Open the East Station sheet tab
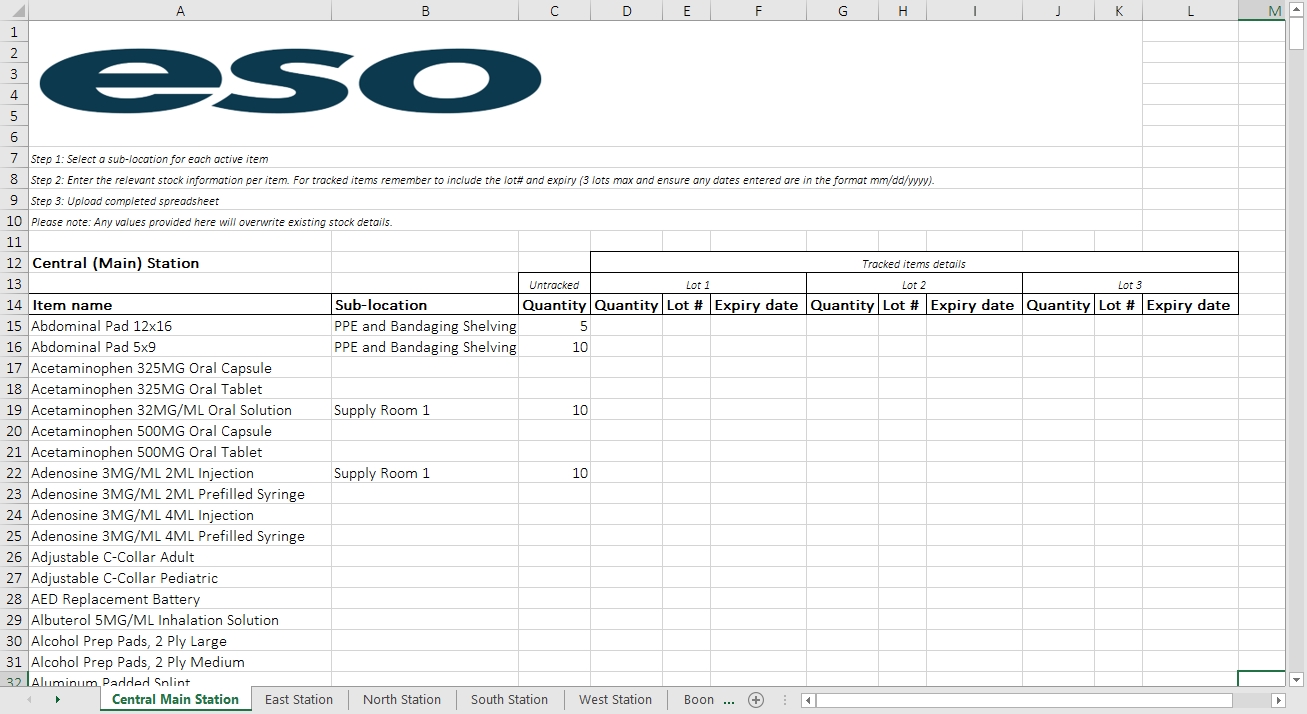The width and height of the screenshot is (1307, 714). (x=299, y=700)
